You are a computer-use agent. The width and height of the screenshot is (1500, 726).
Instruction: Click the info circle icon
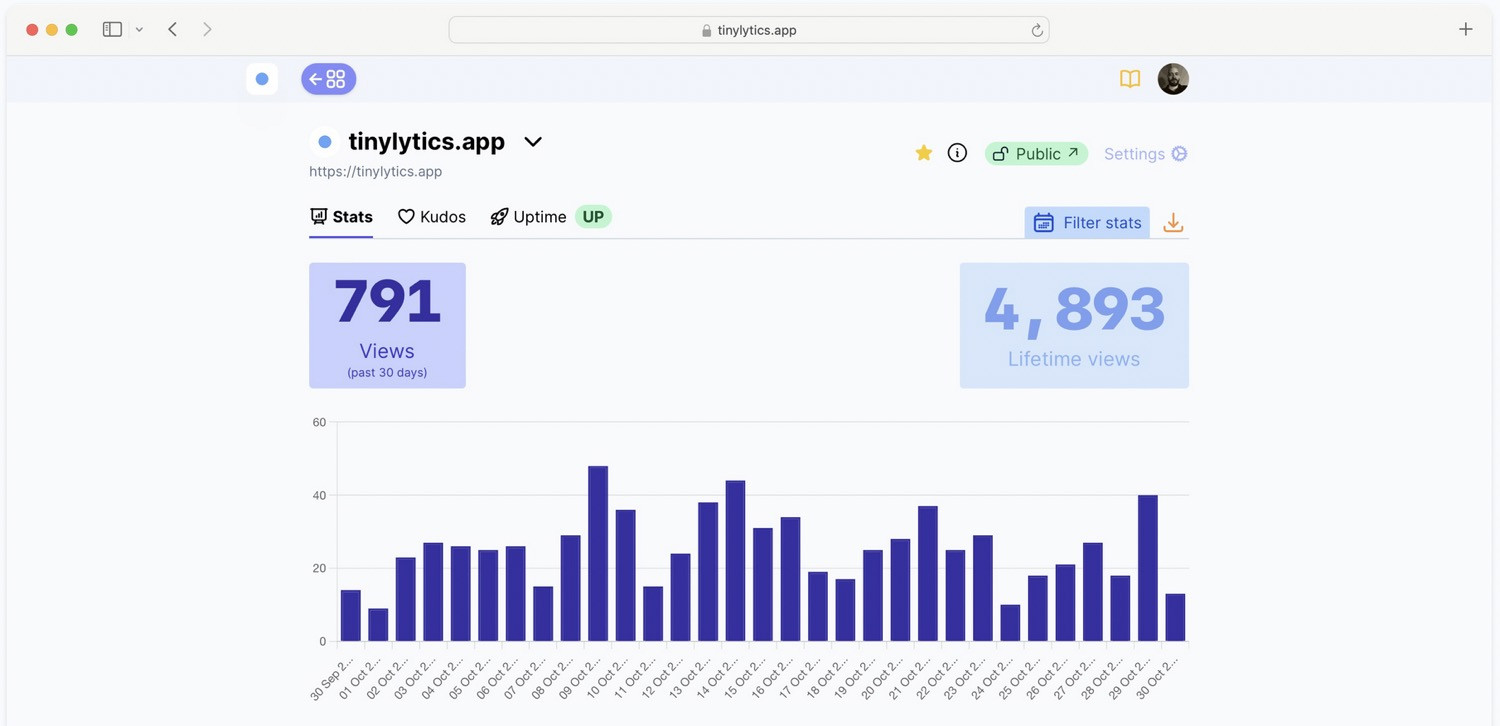pos(957,153)
